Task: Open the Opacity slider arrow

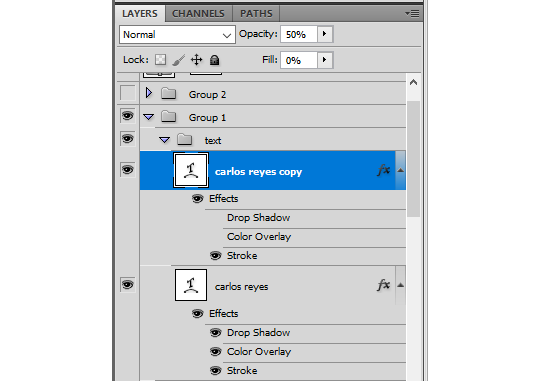Action: click(x=324, y=34)
